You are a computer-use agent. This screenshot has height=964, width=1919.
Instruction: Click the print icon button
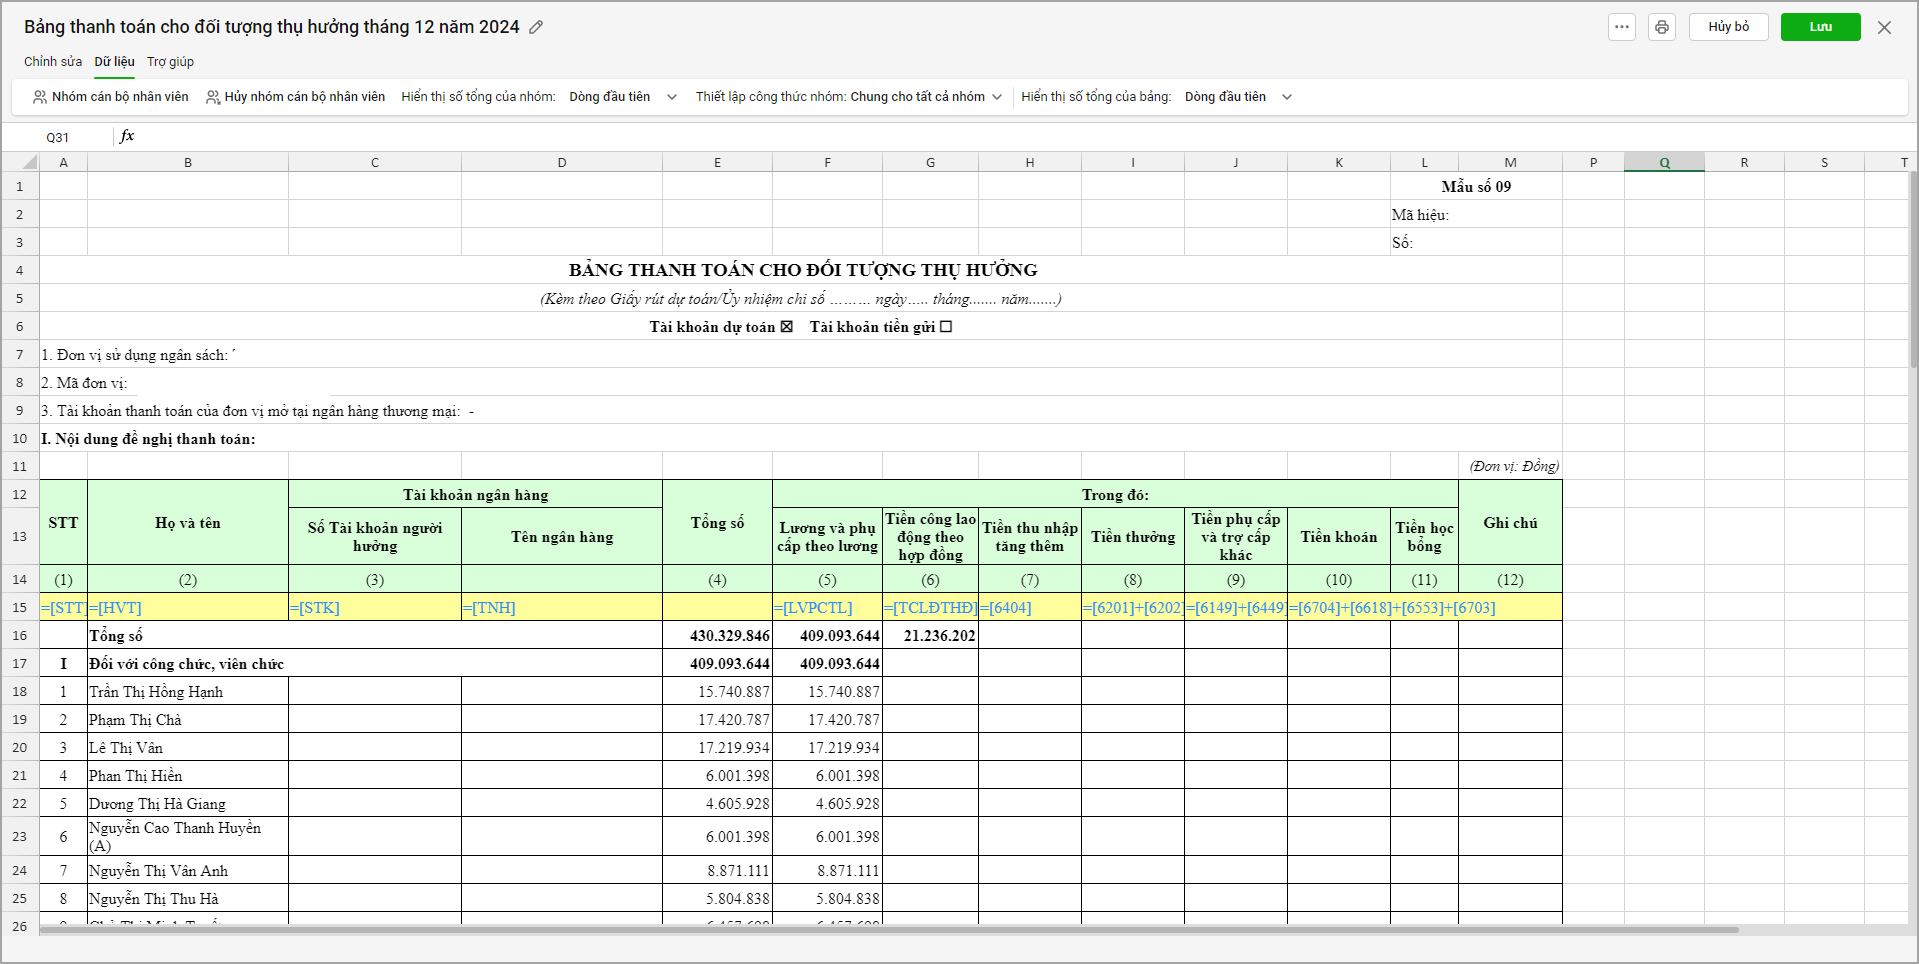pos(1662,27)
